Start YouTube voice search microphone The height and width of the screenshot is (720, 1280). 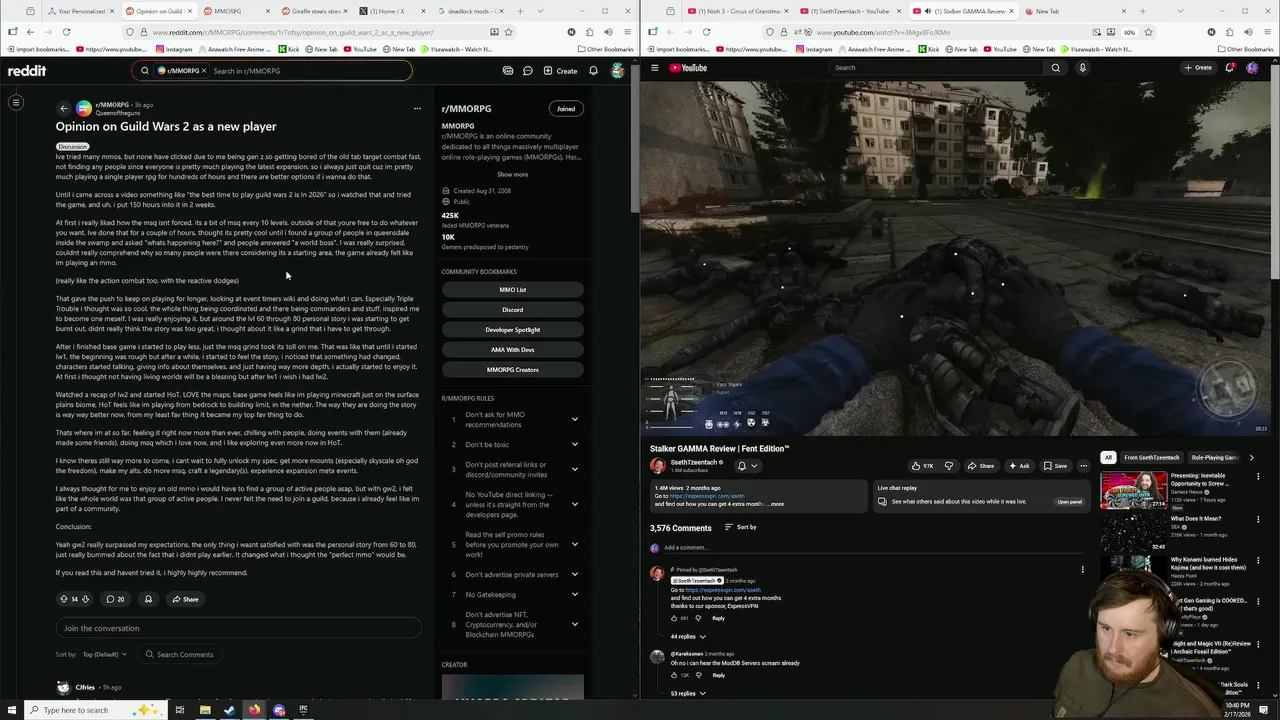pos(1082,68)
